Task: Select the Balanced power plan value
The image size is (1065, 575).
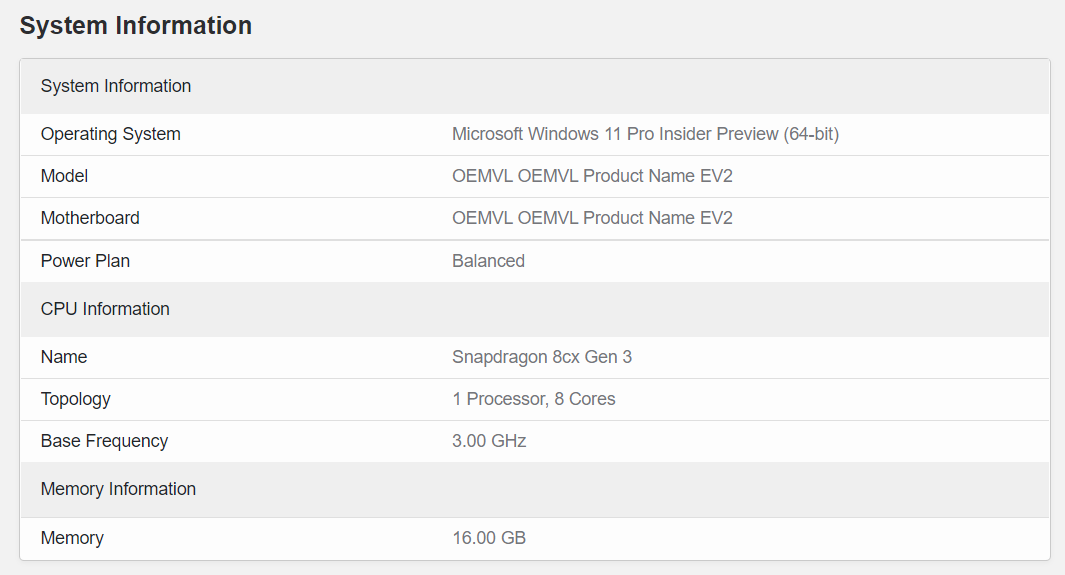Action: (488, 261)
